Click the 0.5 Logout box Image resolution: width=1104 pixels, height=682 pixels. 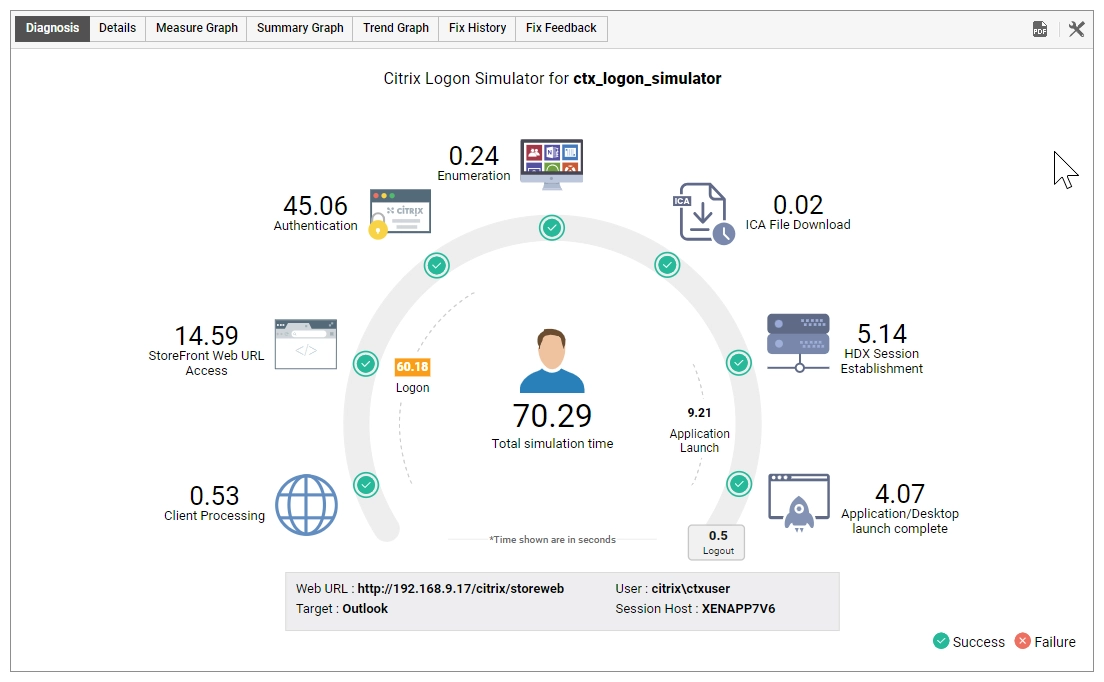(x=717, y=542)
